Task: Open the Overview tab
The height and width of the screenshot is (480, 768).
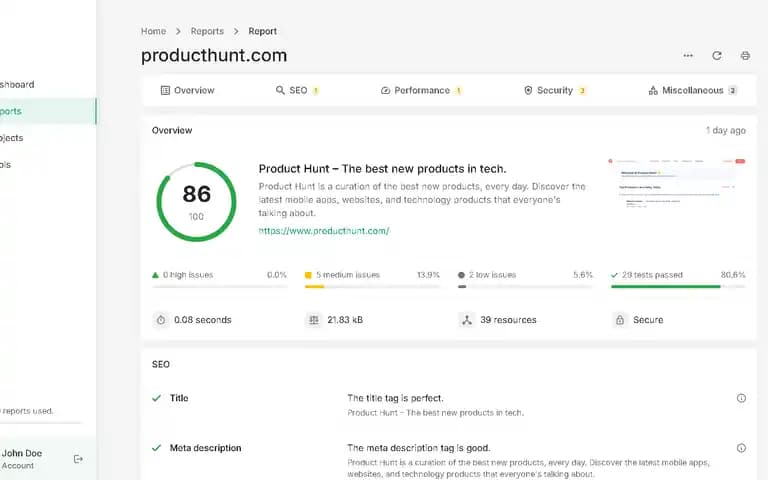Action: tap(188, 90)
